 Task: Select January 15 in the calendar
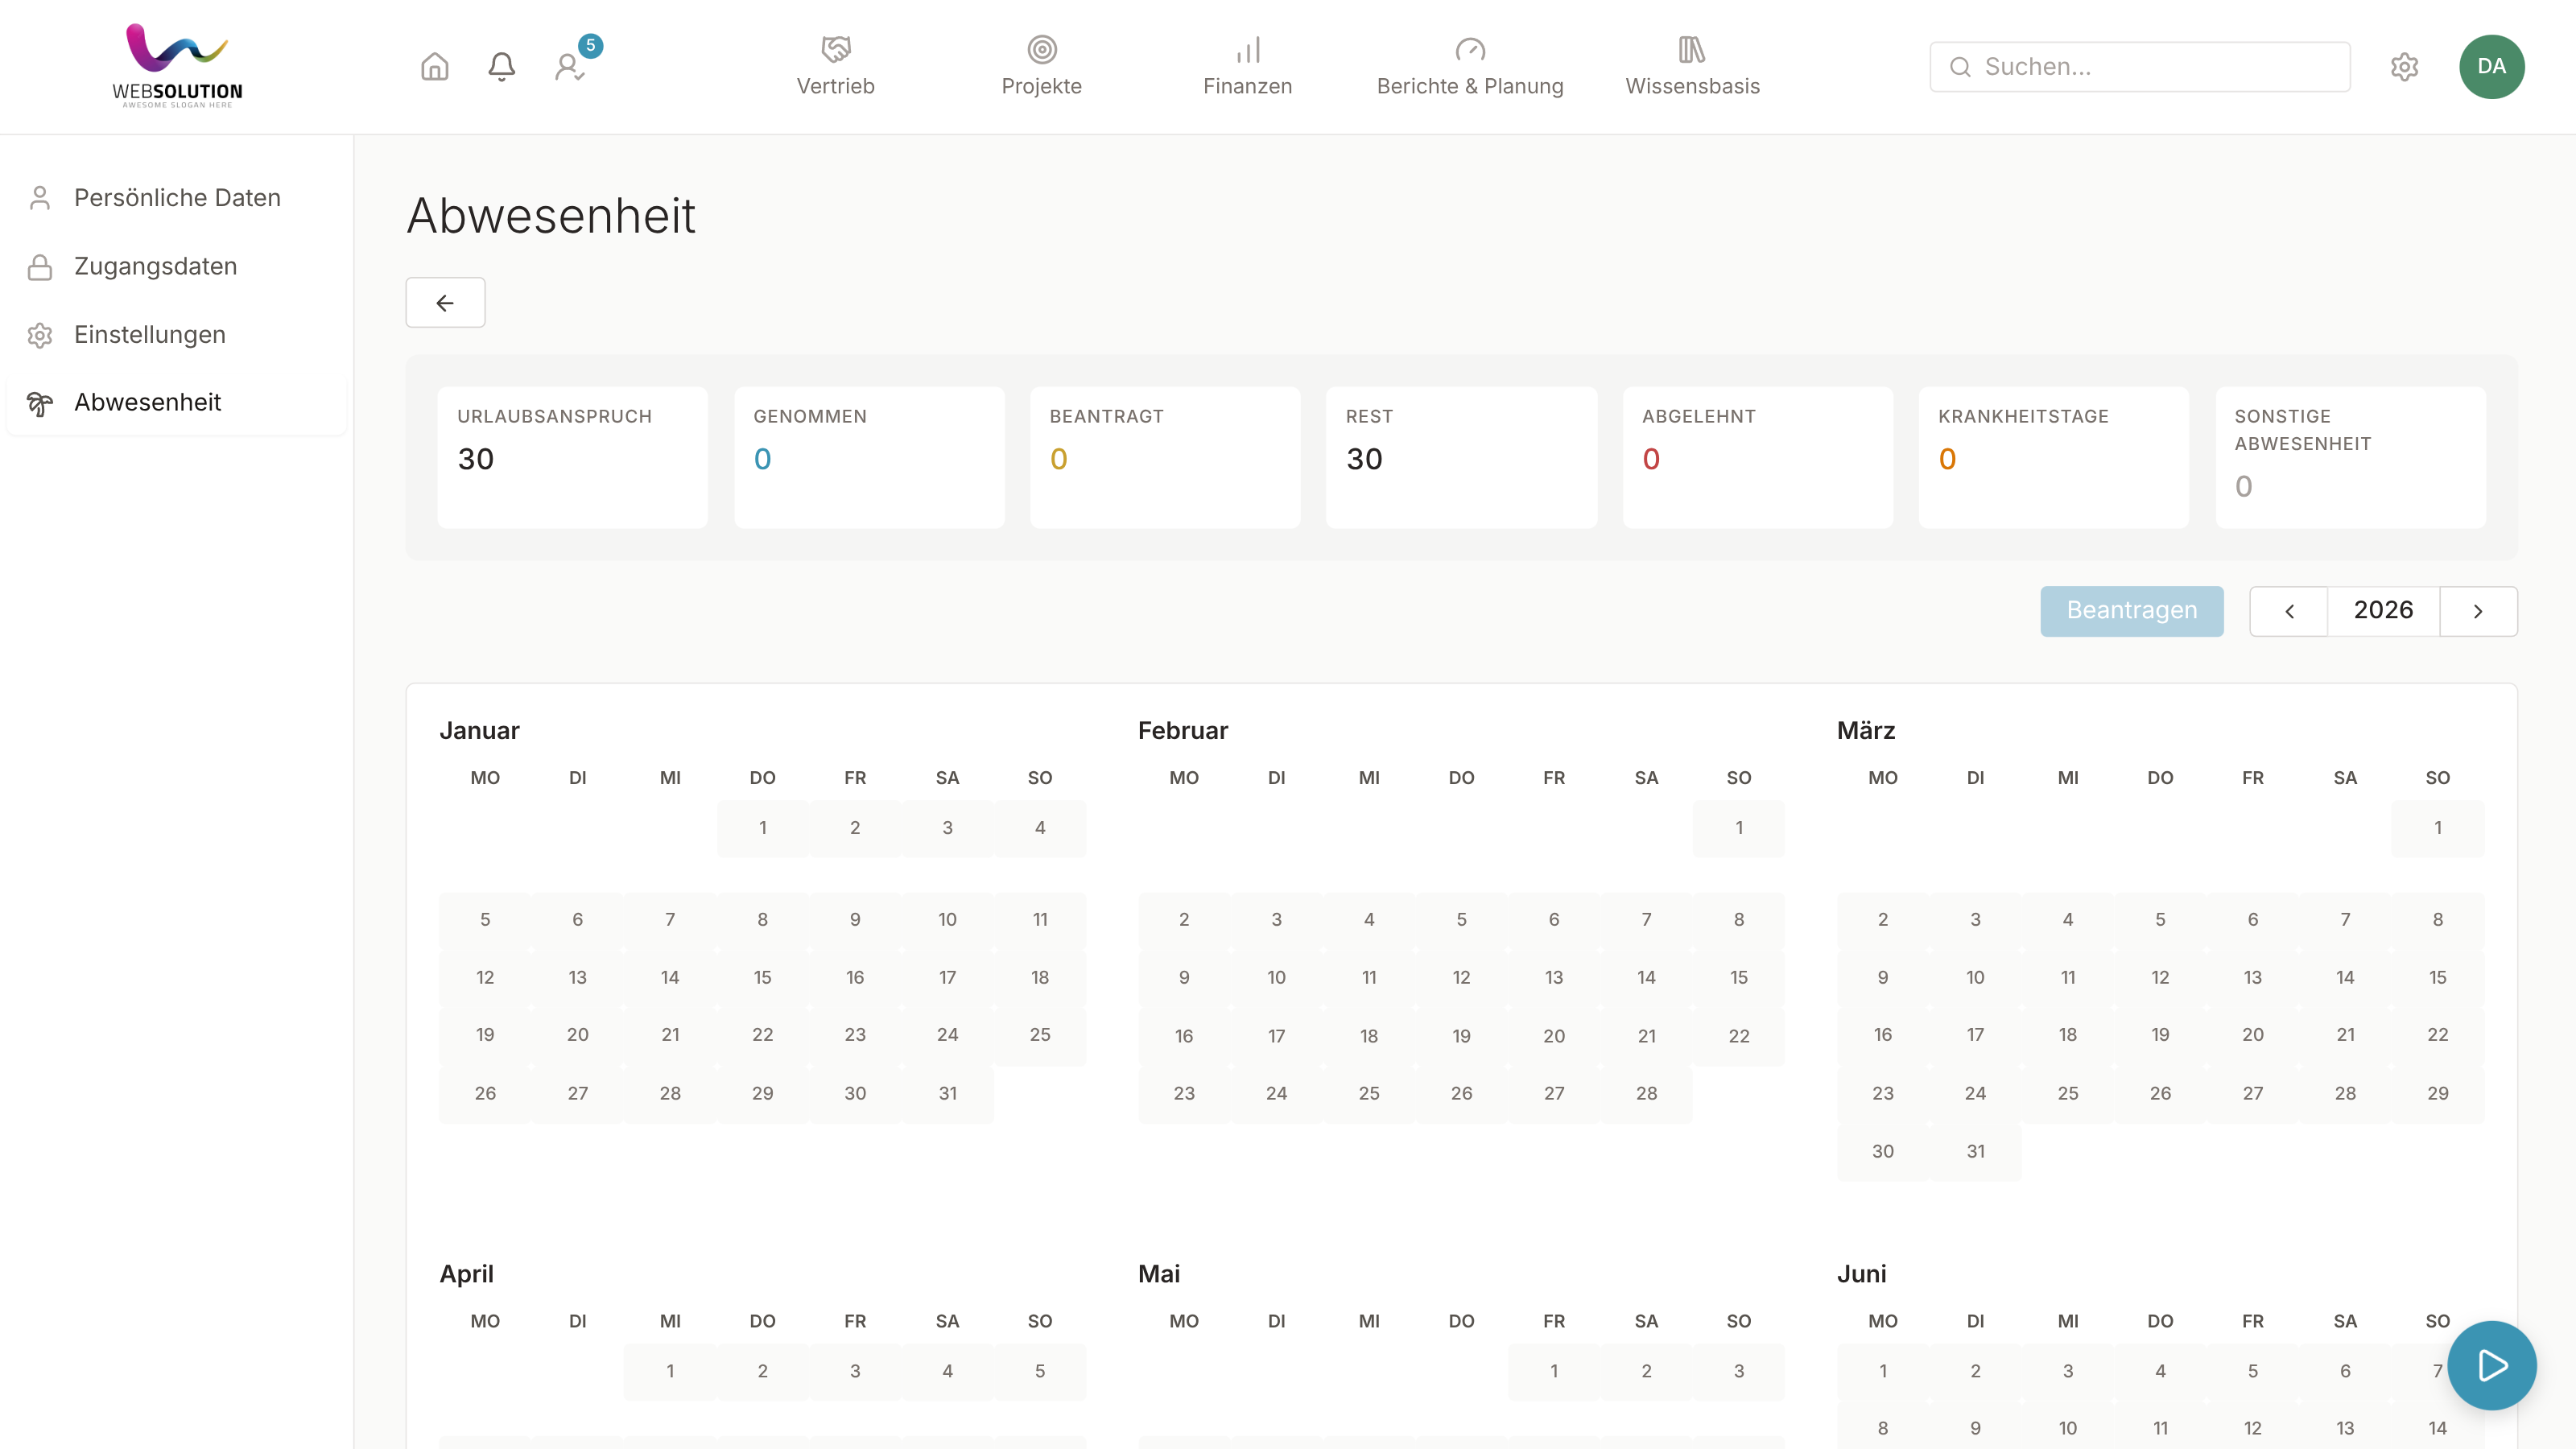pyautogui.click(x=762, y=977)
